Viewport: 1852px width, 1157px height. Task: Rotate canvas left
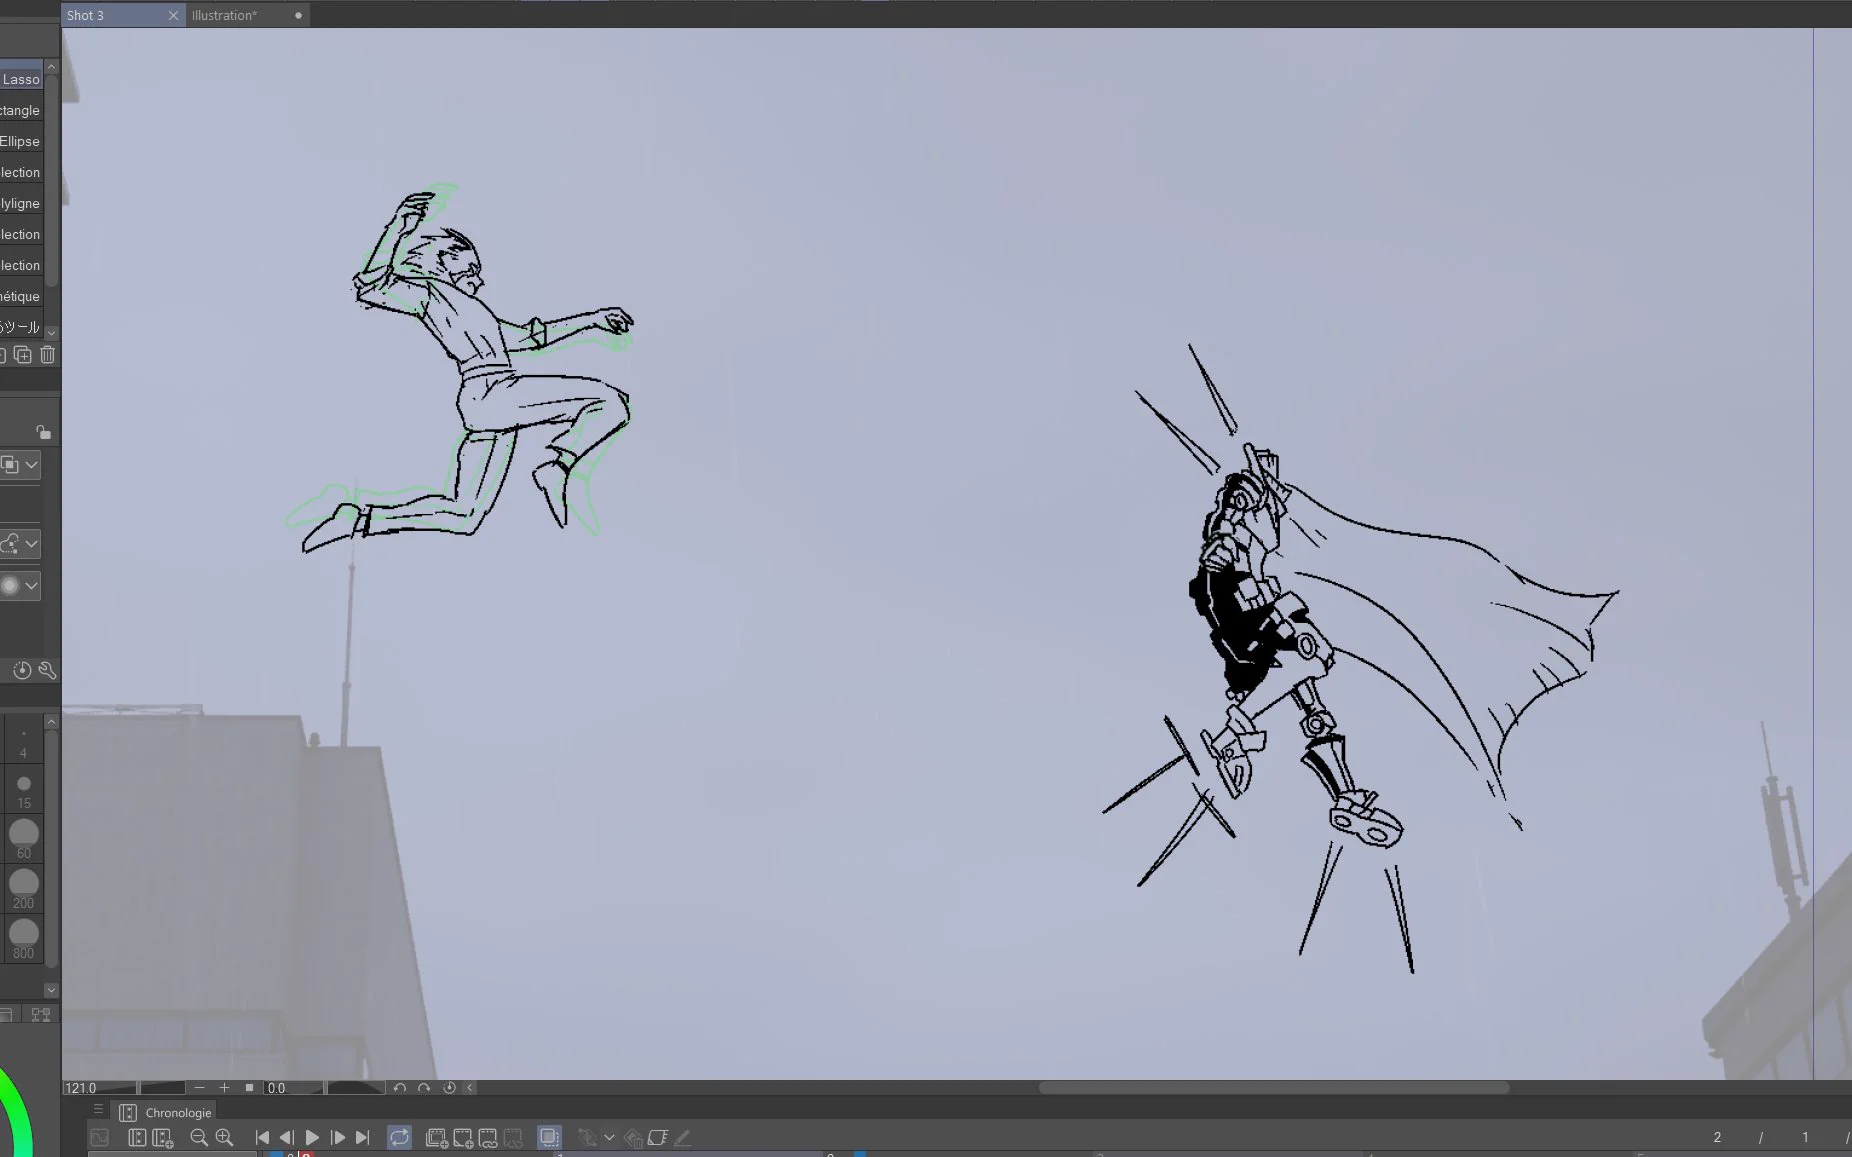[400, 1088]
